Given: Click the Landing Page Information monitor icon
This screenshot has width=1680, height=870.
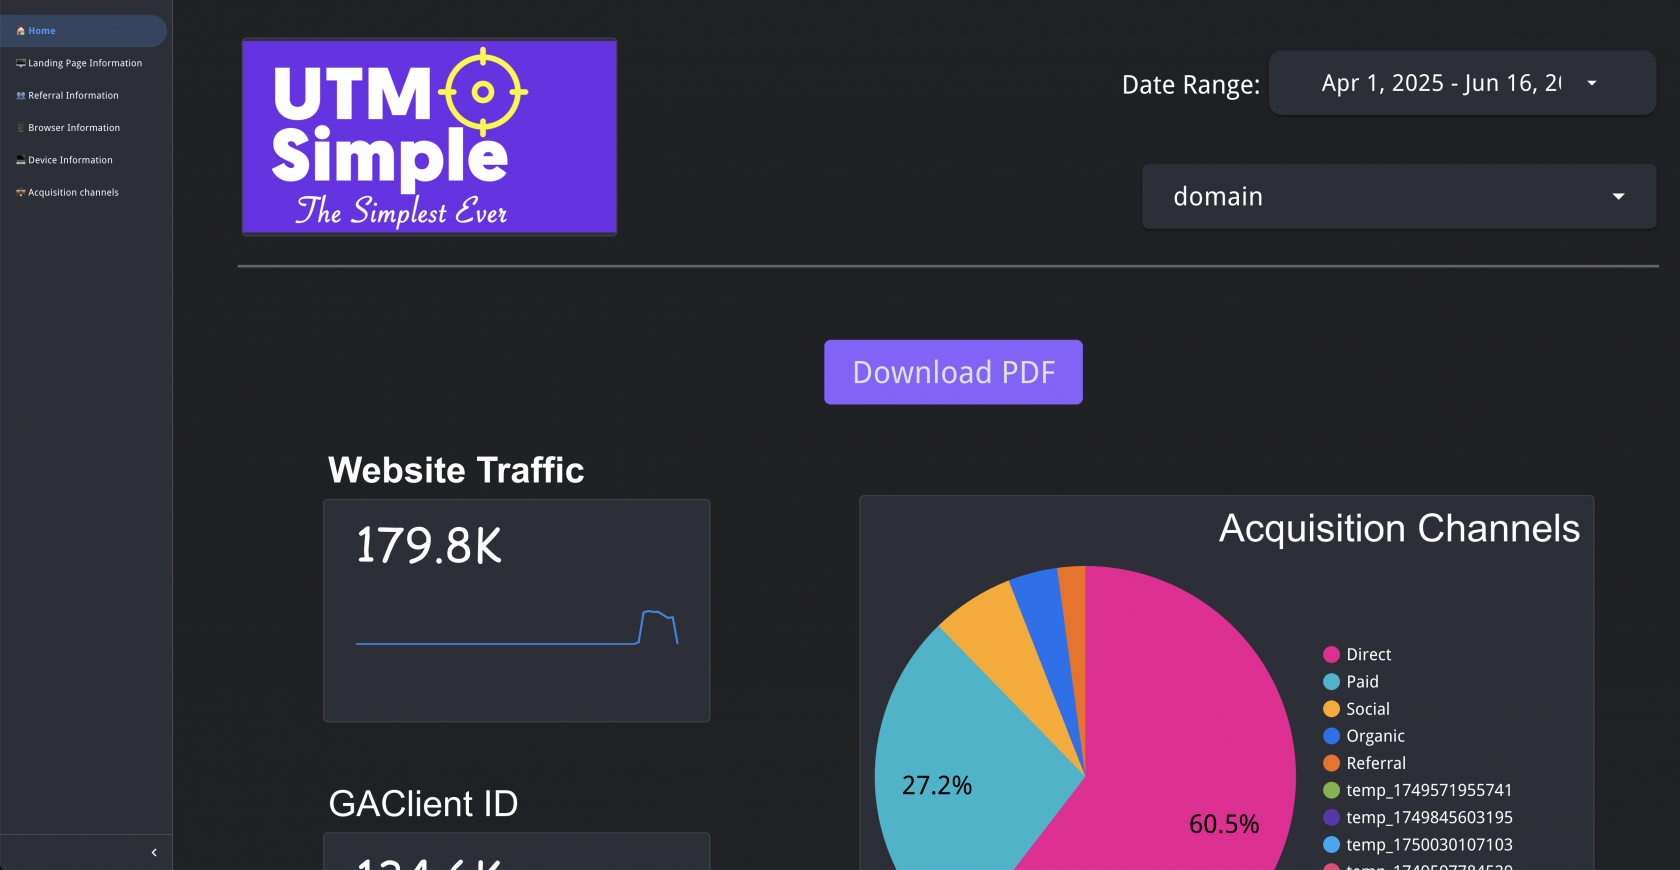Looking at the screenshot, I should (21, 63).
